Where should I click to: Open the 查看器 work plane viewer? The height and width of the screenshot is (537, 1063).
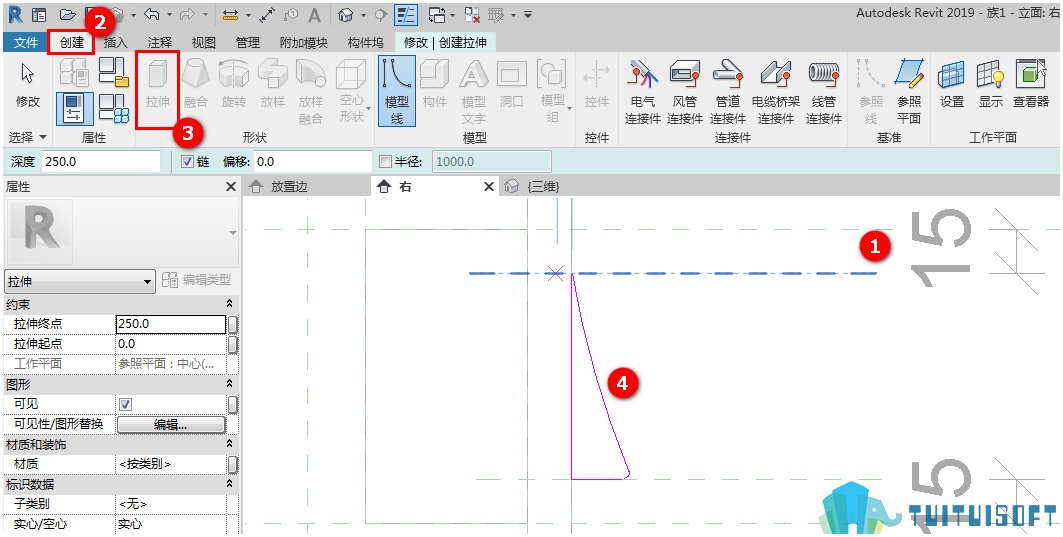point(1030,83)
